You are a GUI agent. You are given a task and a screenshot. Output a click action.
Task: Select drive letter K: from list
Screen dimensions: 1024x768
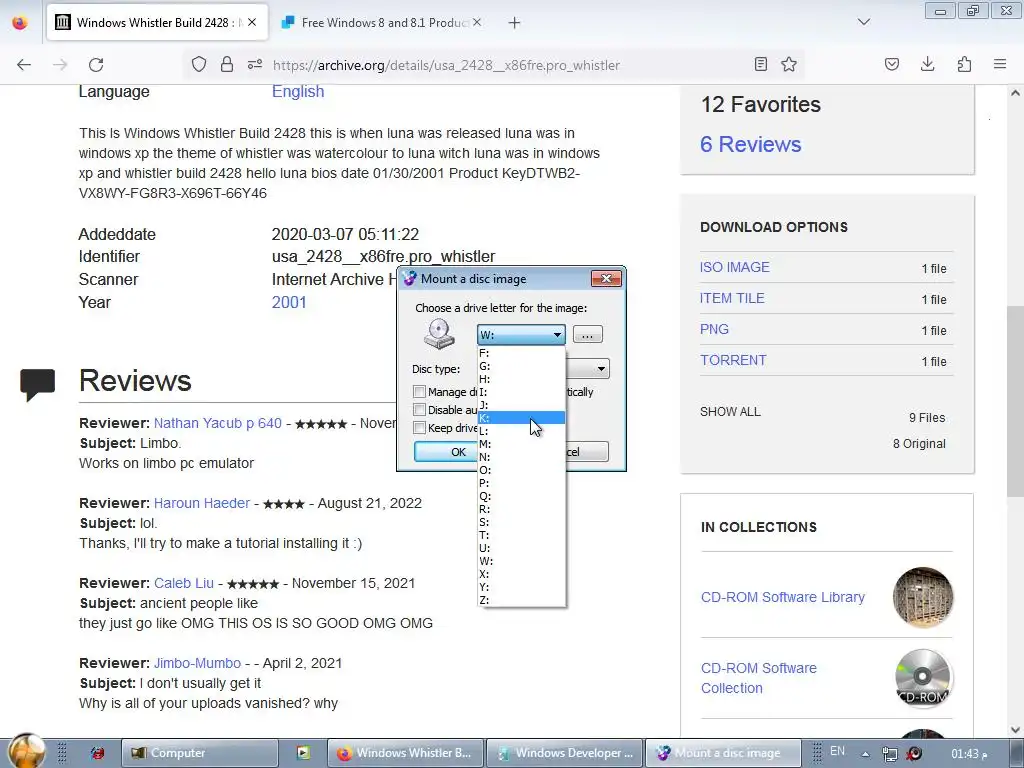[x=521, y=418]
